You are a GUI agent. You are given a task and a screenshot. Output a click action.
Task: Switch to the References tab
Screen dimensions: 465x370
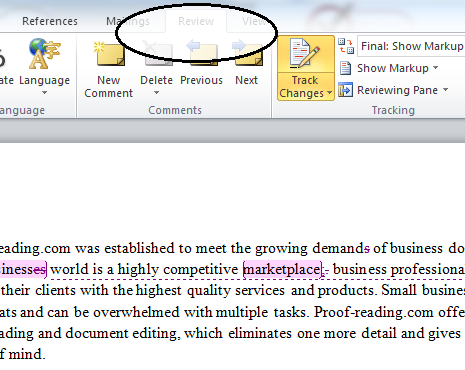click(x=50, y=21)
